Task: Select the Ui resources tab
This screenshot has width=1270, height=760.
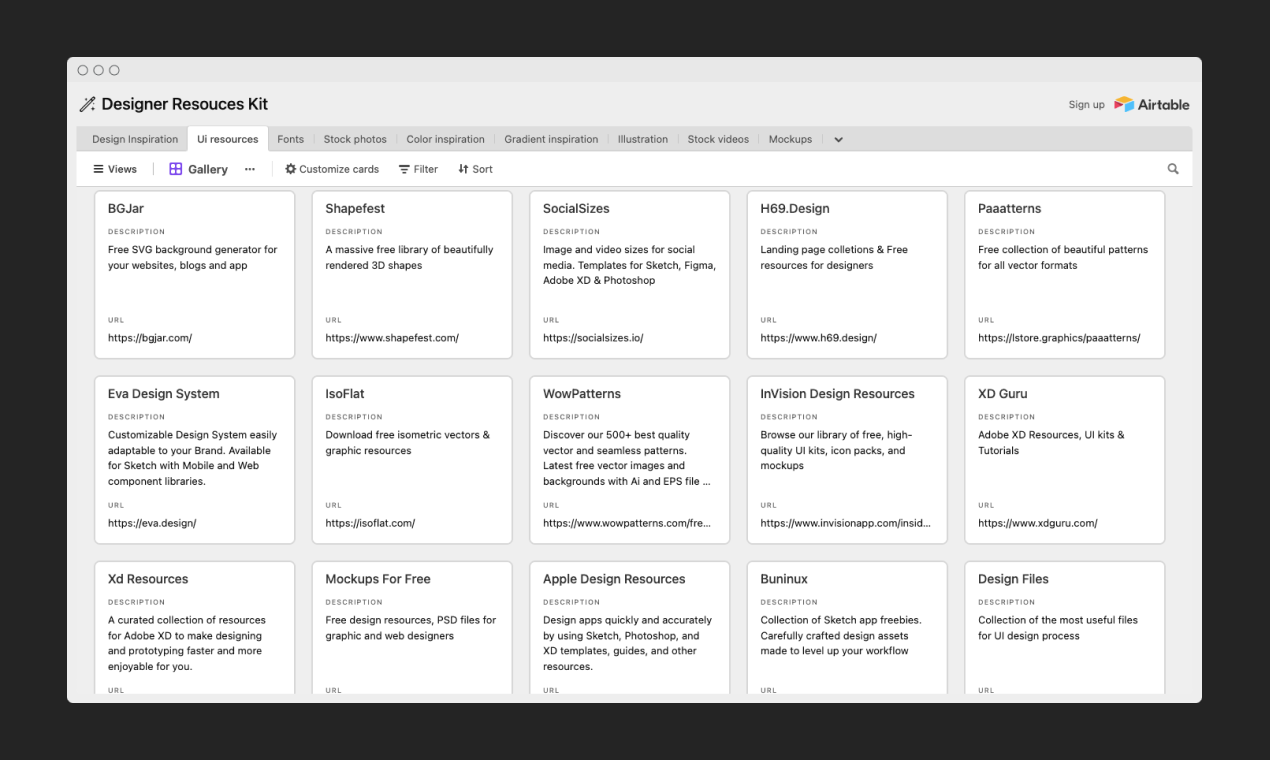Action: pos(228,139)
